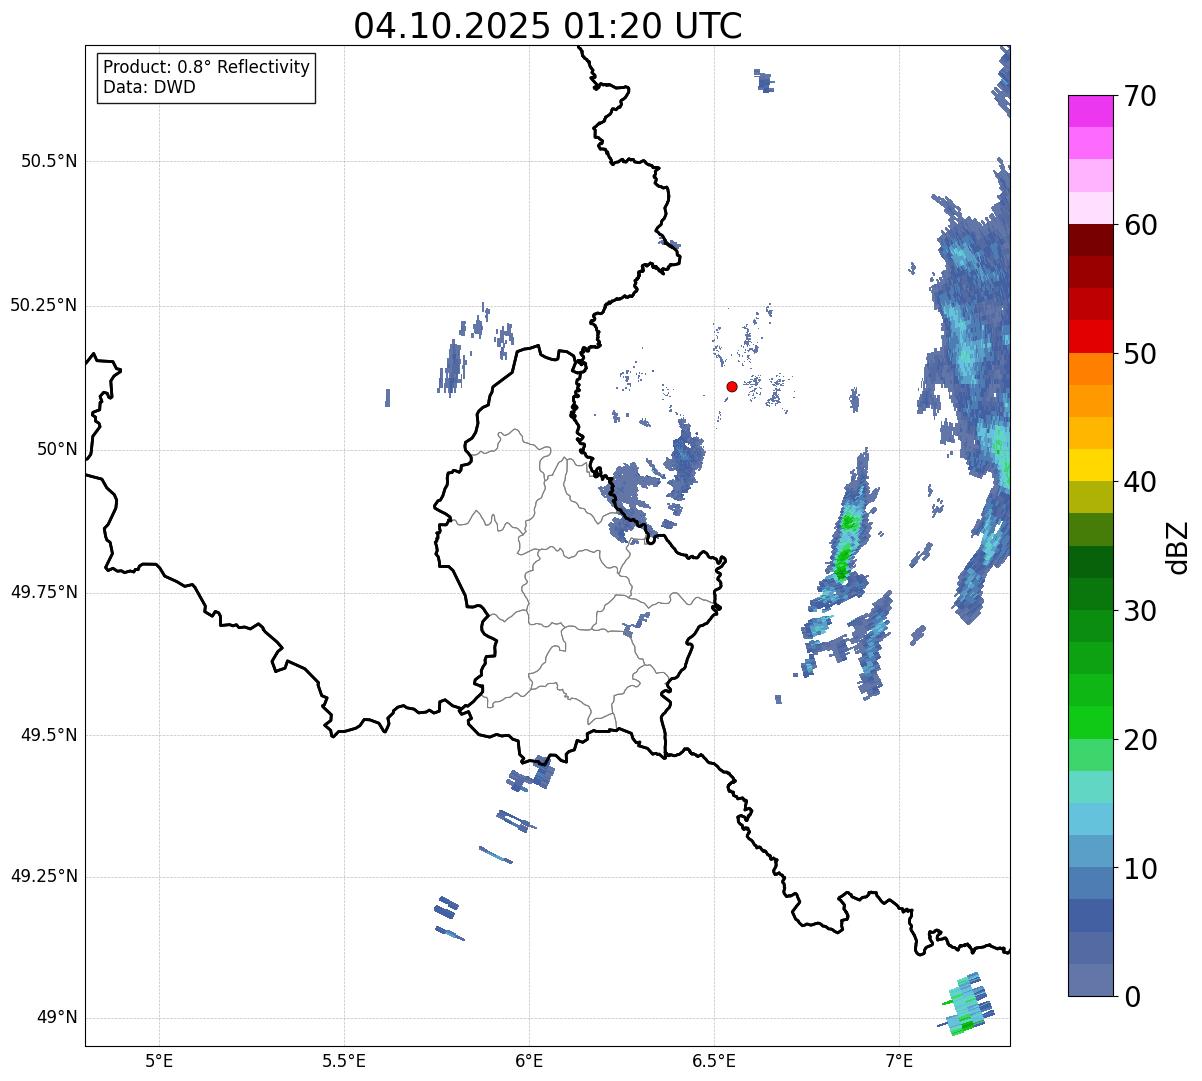This screenshot has height=1081, width=1202.
Task: Click the 6°E longitude label
Action: click(x=529, y=1061)
